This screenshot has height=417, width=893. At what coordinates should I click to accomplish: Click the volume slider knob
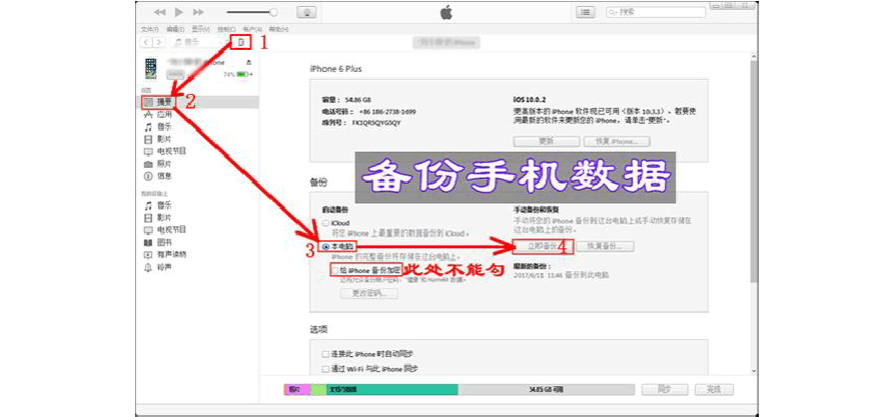(274, 12)
